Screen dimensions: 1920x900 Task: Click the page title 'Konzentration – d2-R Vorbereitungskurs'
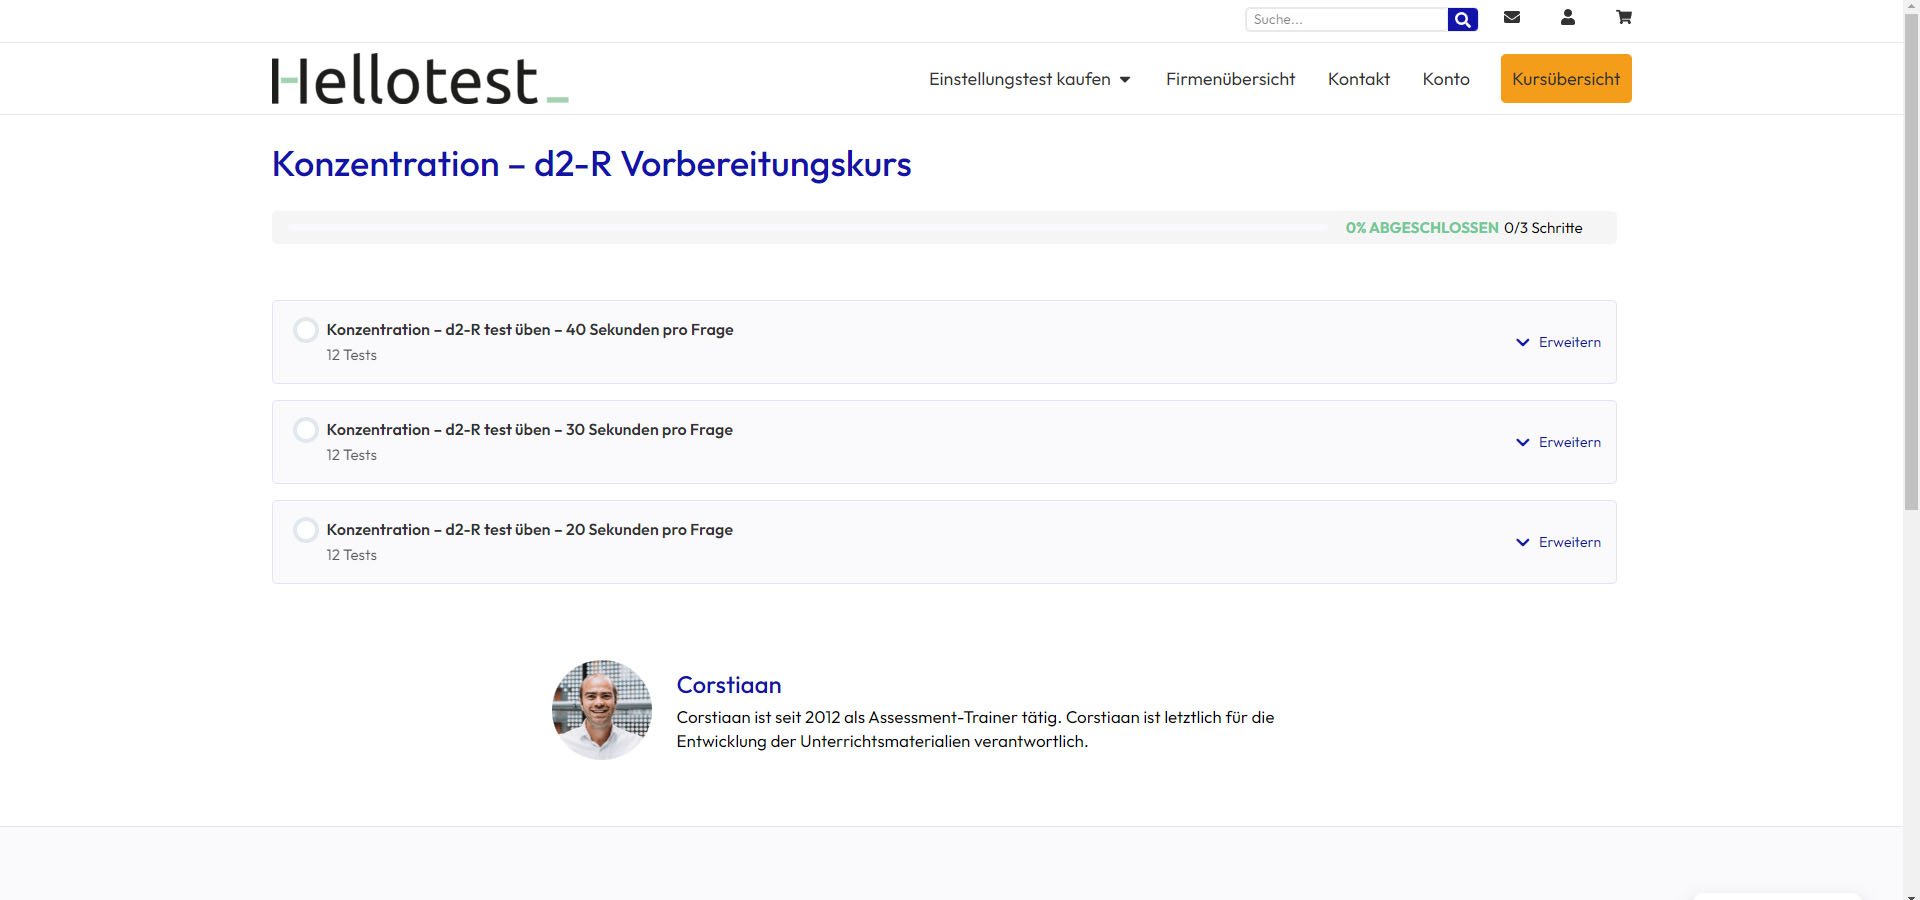592,164
